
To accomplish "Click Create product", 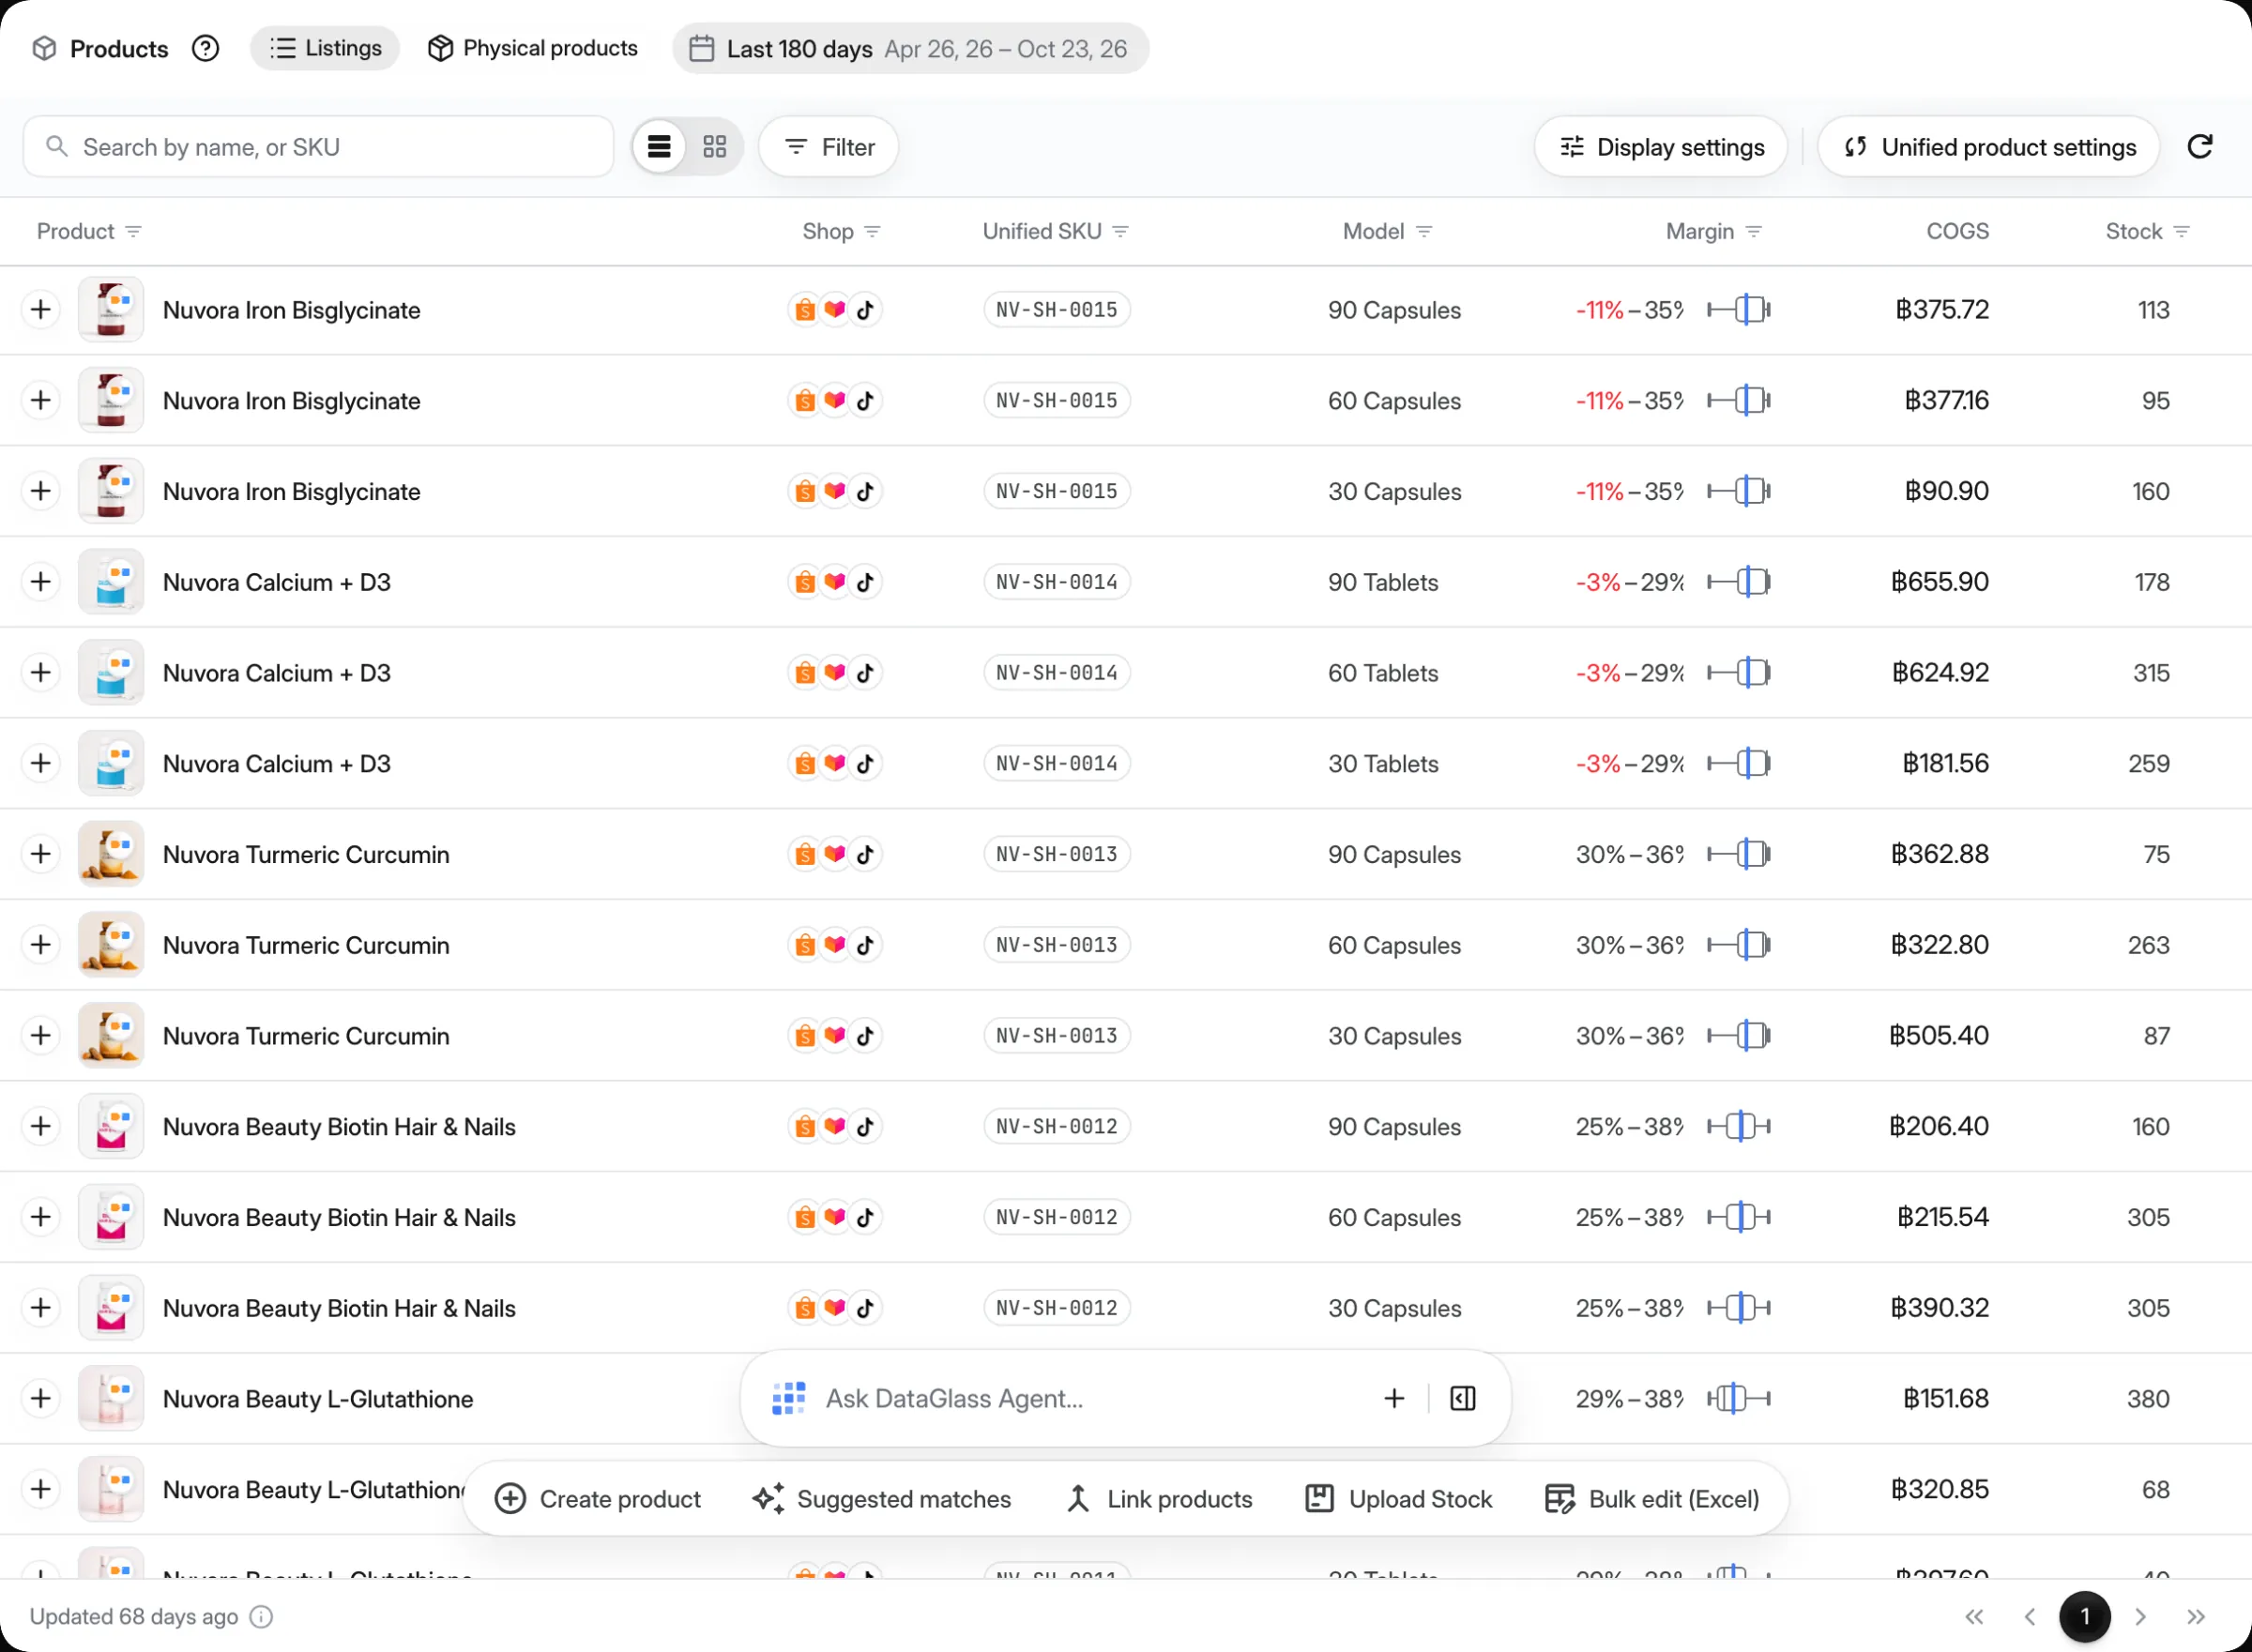I will (598, 1499).
